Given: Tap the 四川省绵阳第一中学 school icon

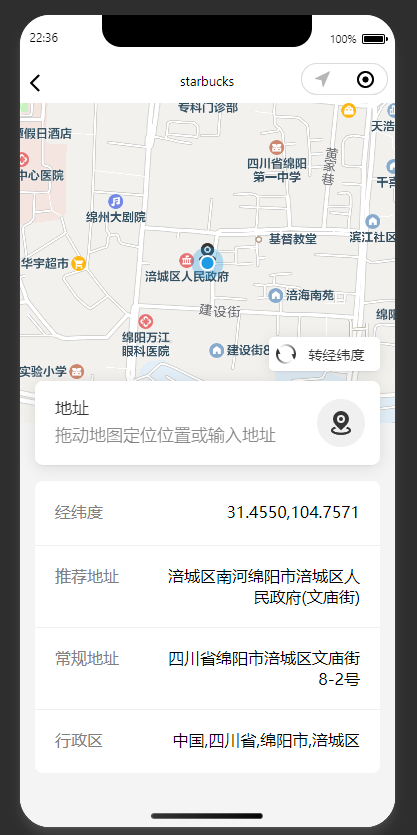Looking at the screenshot, I should [276, 148].
